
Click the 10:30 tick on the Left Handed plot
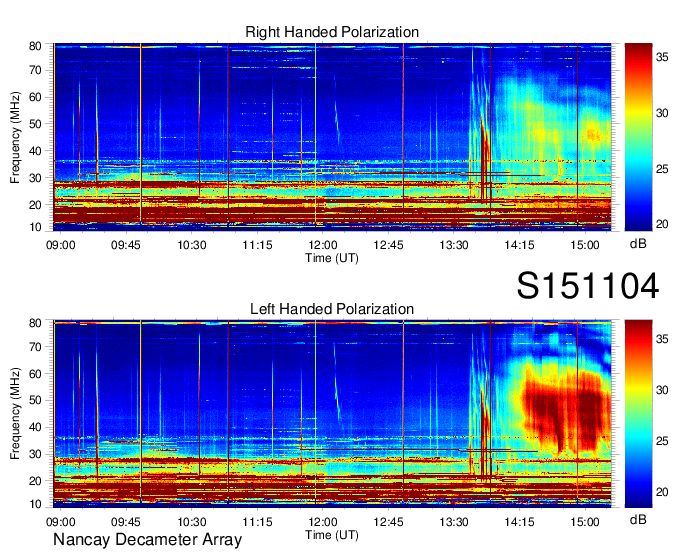(192, 522)
